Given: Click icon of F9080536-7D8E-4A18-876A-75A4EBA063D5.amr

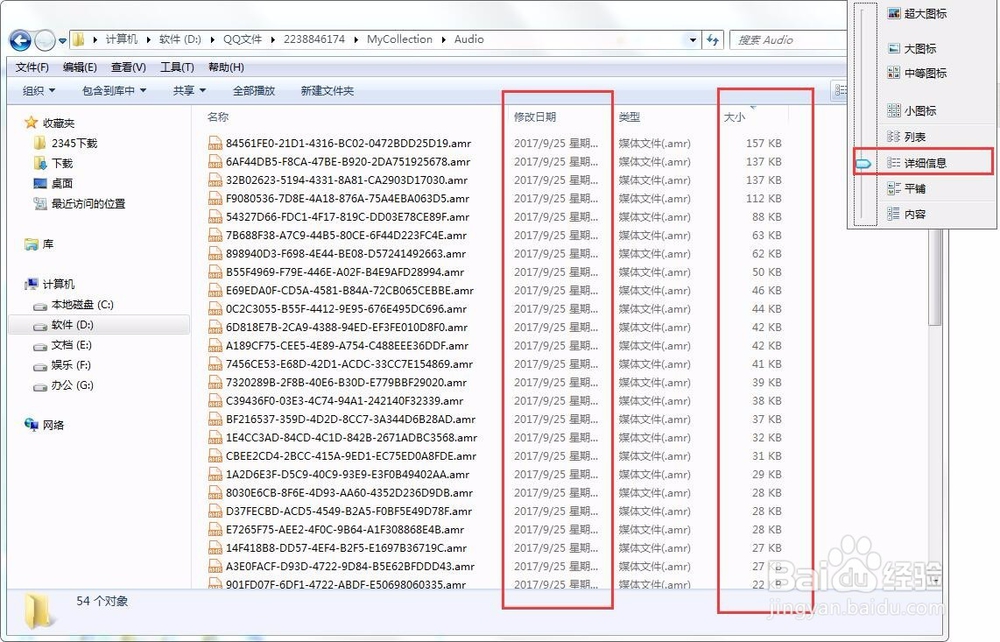Looking at the screenshot, I should pyautogui.click(x=215, y=198).
